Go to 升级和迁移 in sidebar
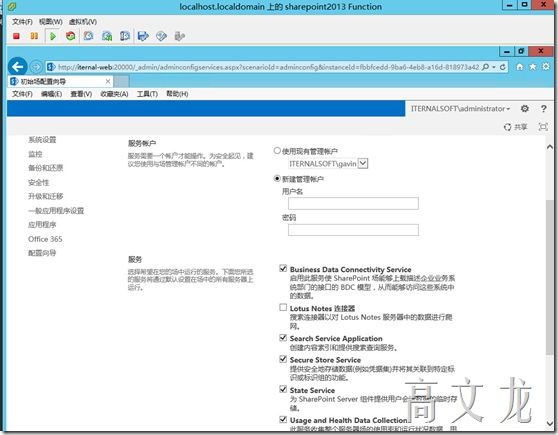 (46, 196)
